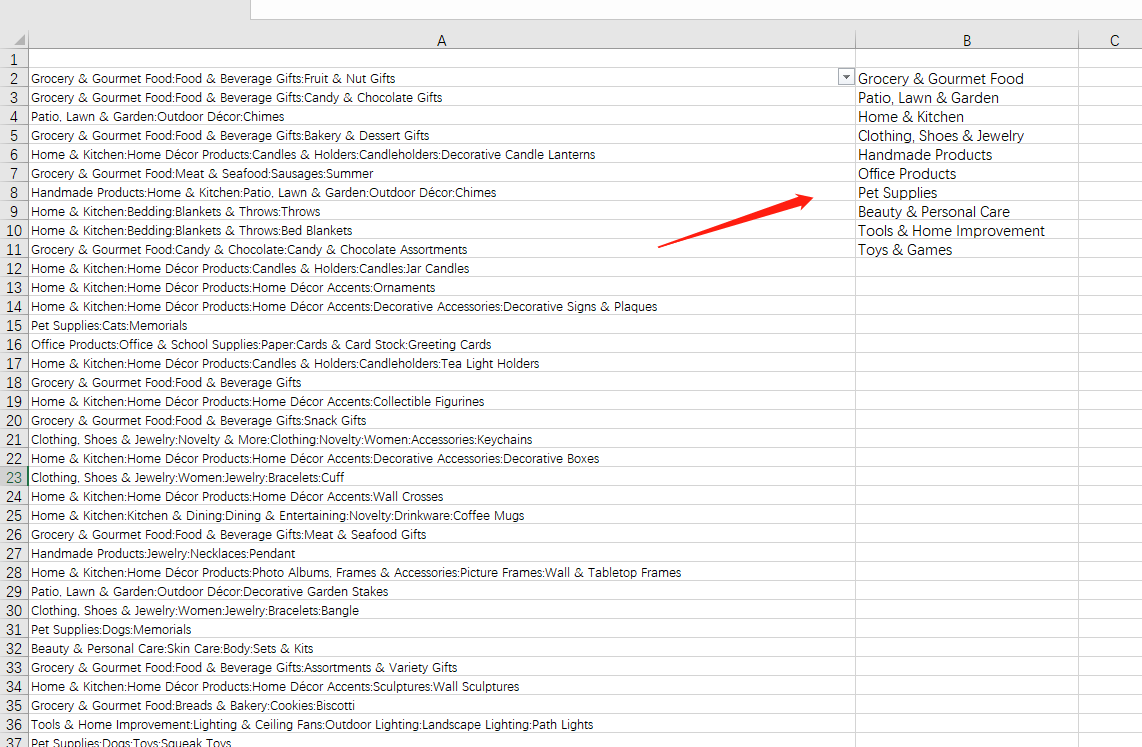
Task: Click the cell ending in 'Path Lights'
Action: pos(441,724)
